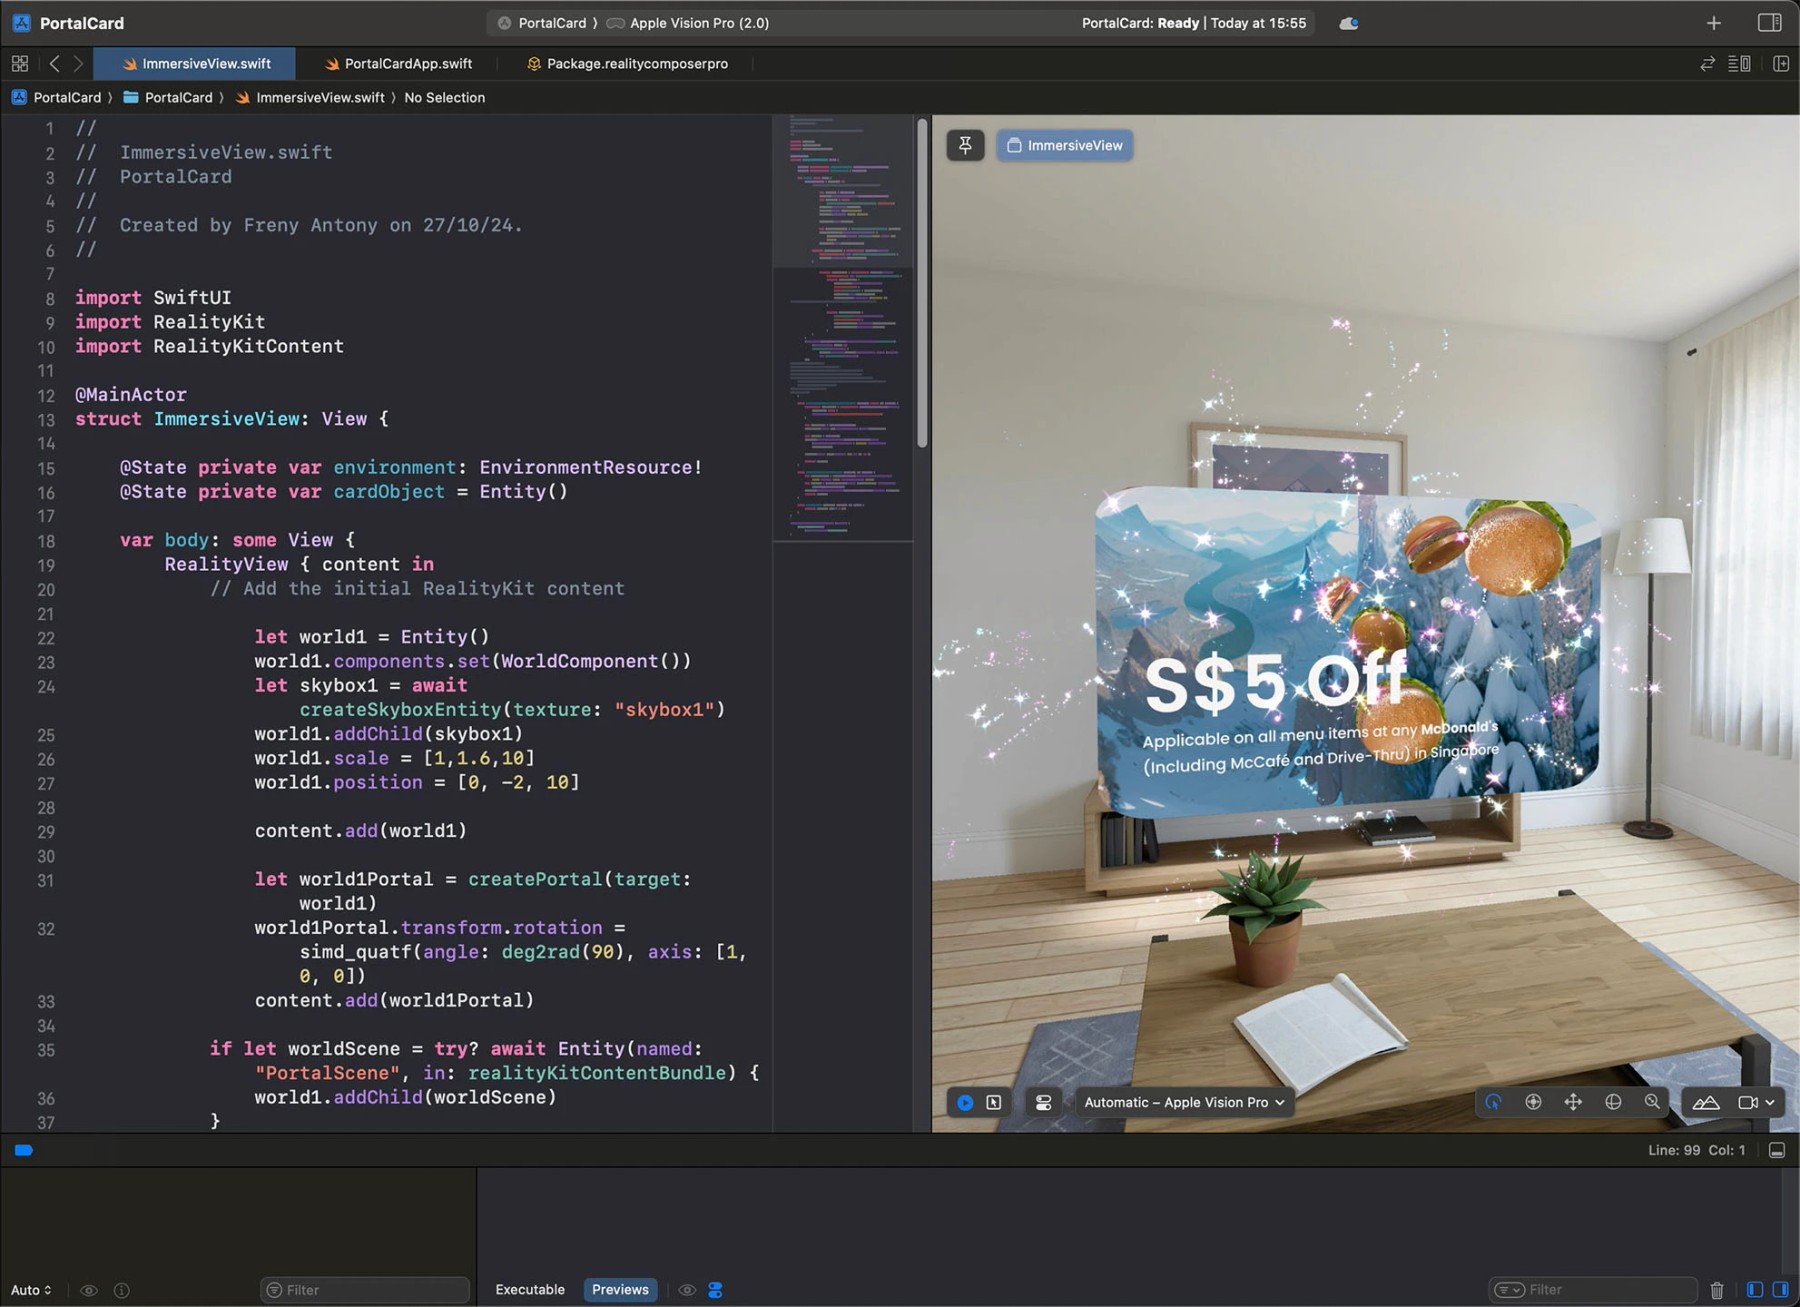
Task: Open console metadata options icon
Action: [x=715, y=1290]
